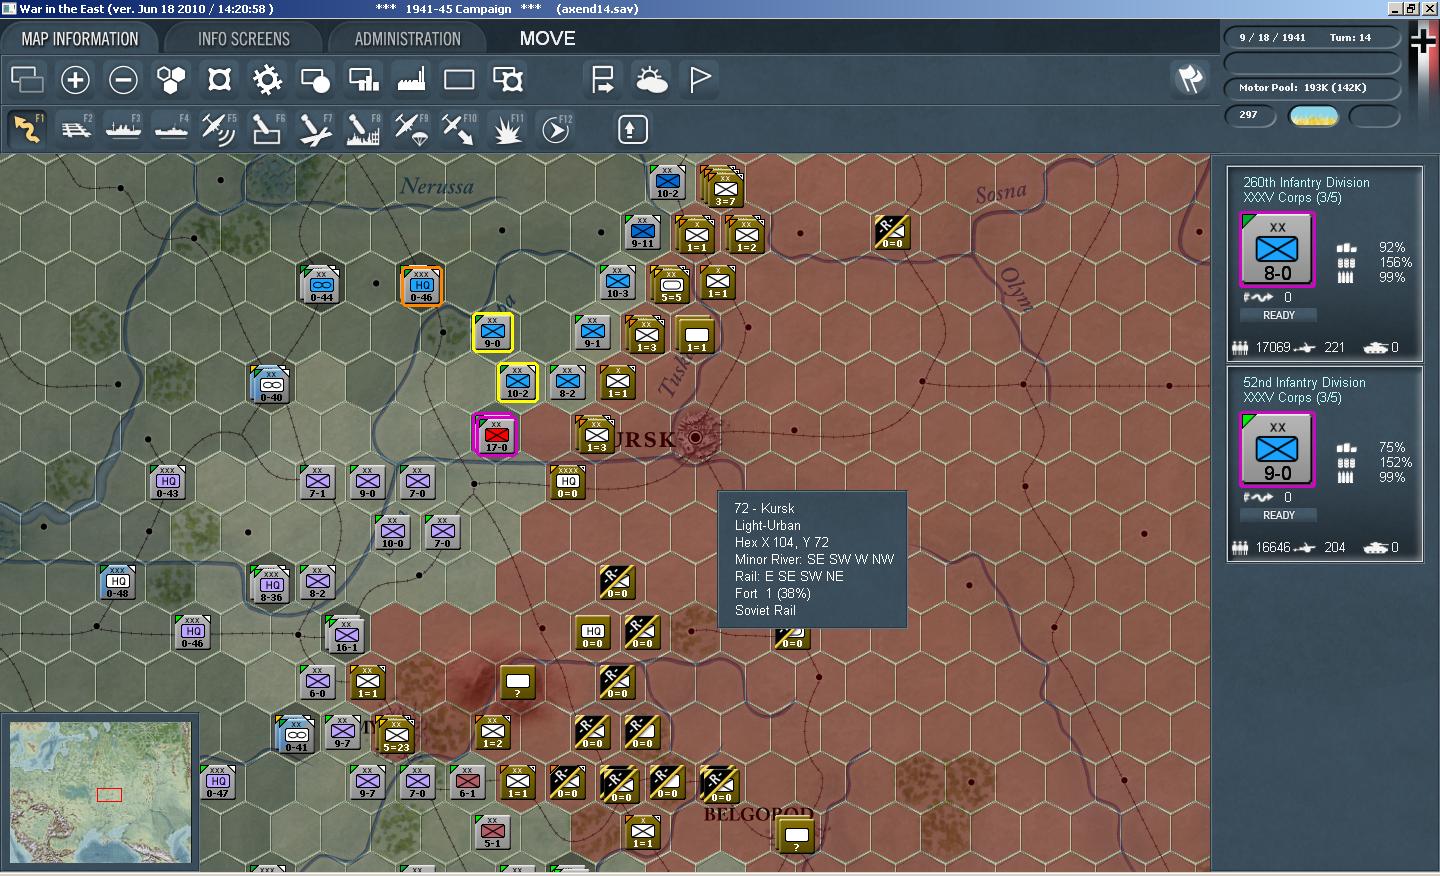1440x876 pixels.
Task: Select the blue 9-11 infantry counter
Action: click(x=642, y=233)
